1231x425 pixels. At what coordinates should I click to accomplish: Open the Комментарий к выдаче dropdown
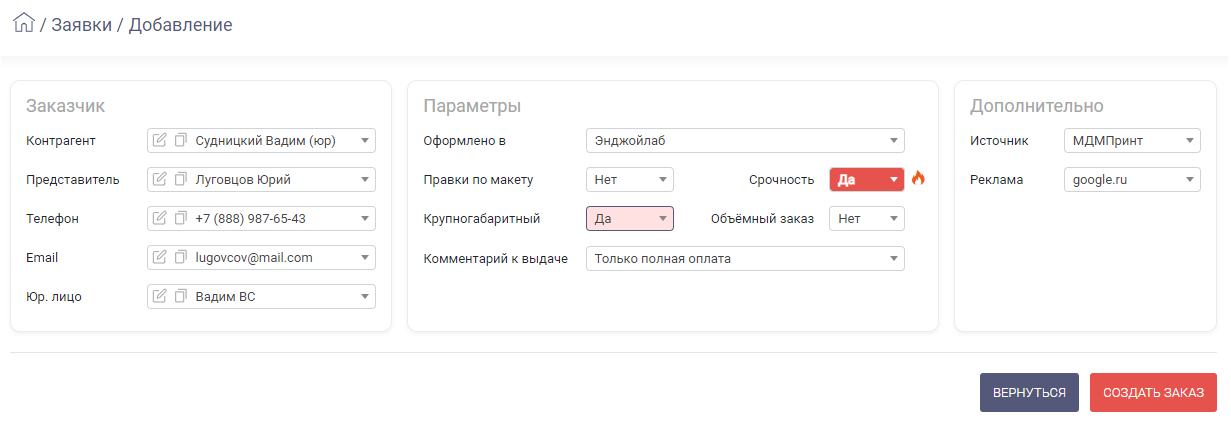click(x=745, y=259)
